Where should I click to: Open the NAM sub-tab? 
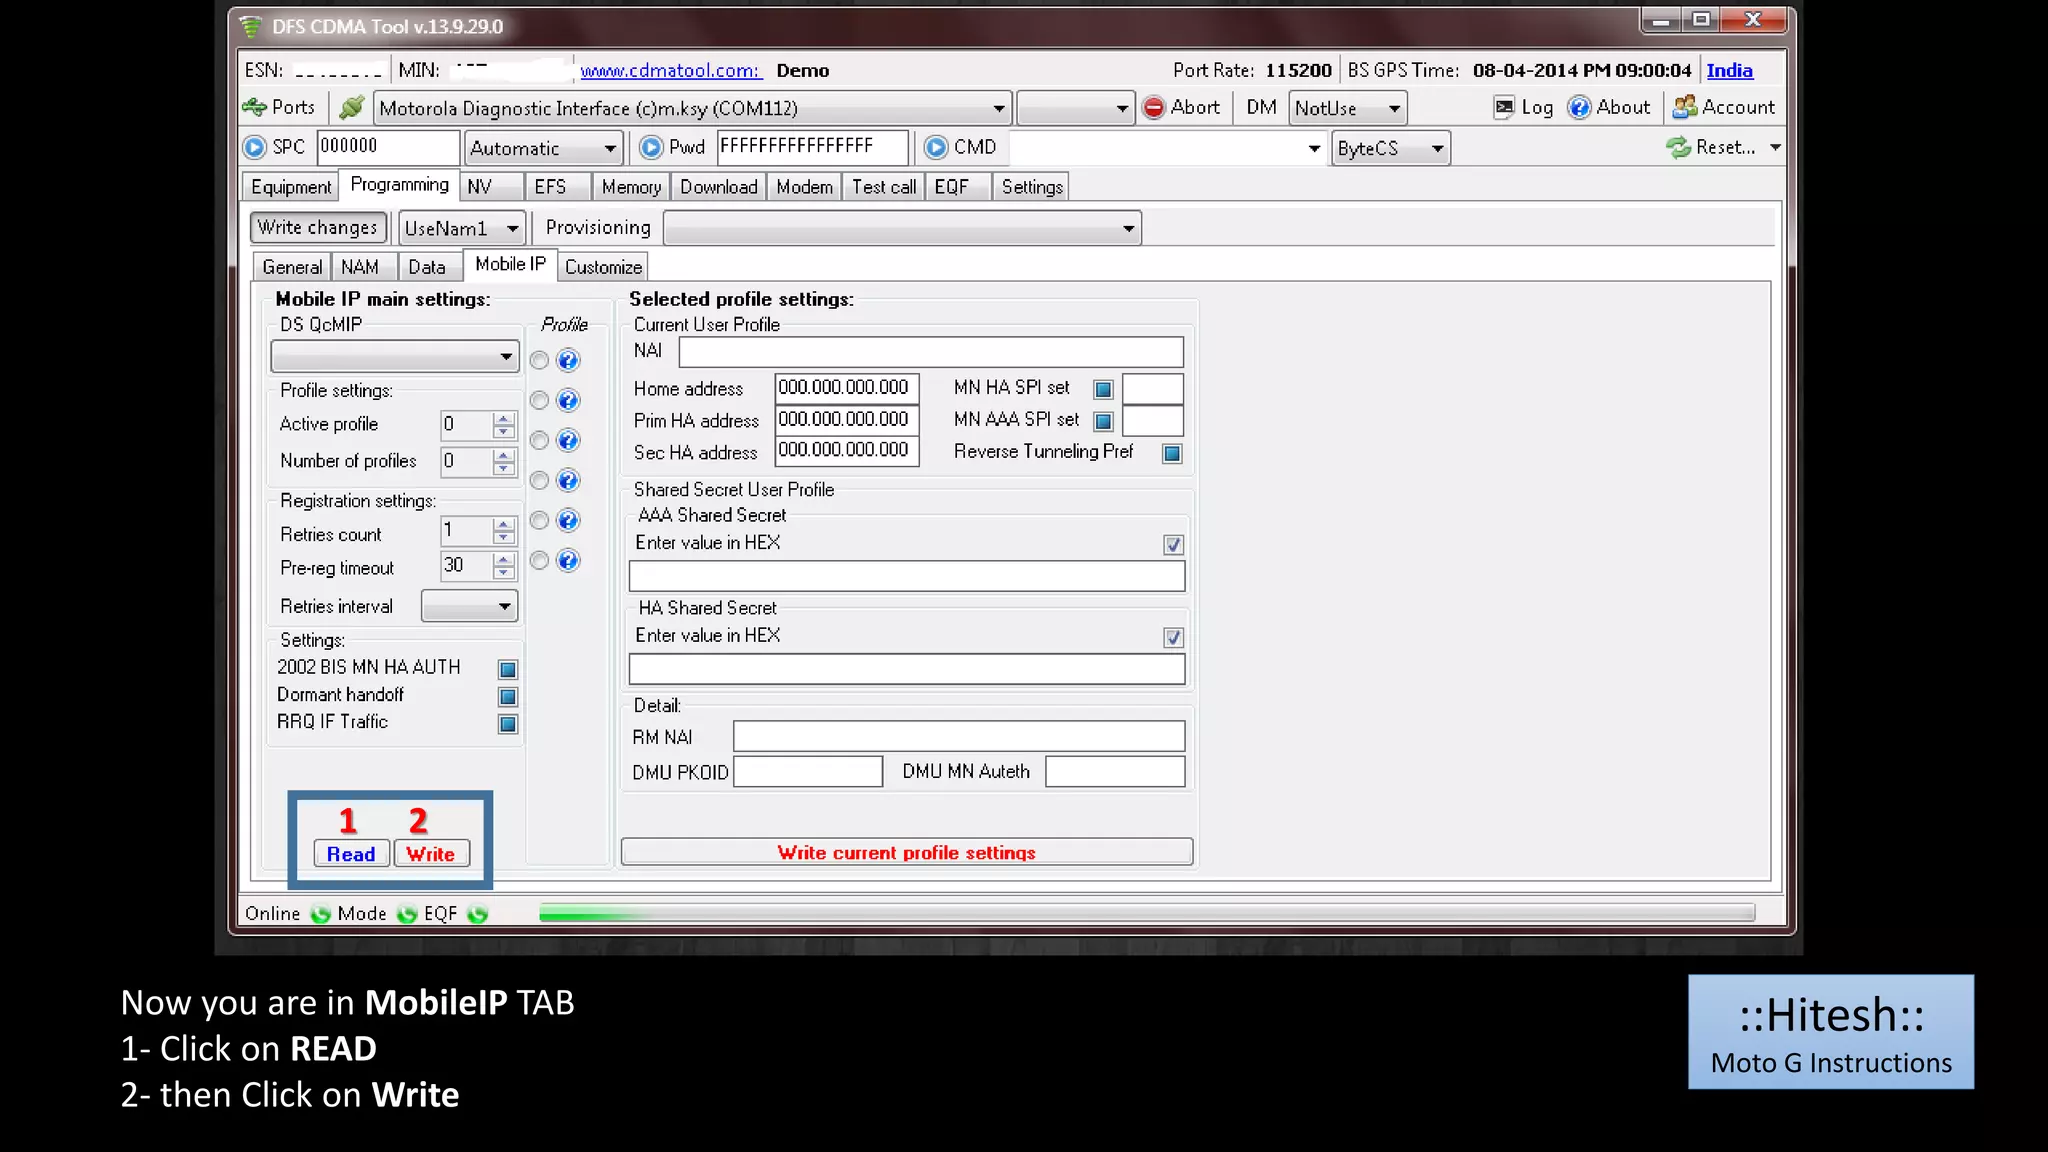point(359,267)
